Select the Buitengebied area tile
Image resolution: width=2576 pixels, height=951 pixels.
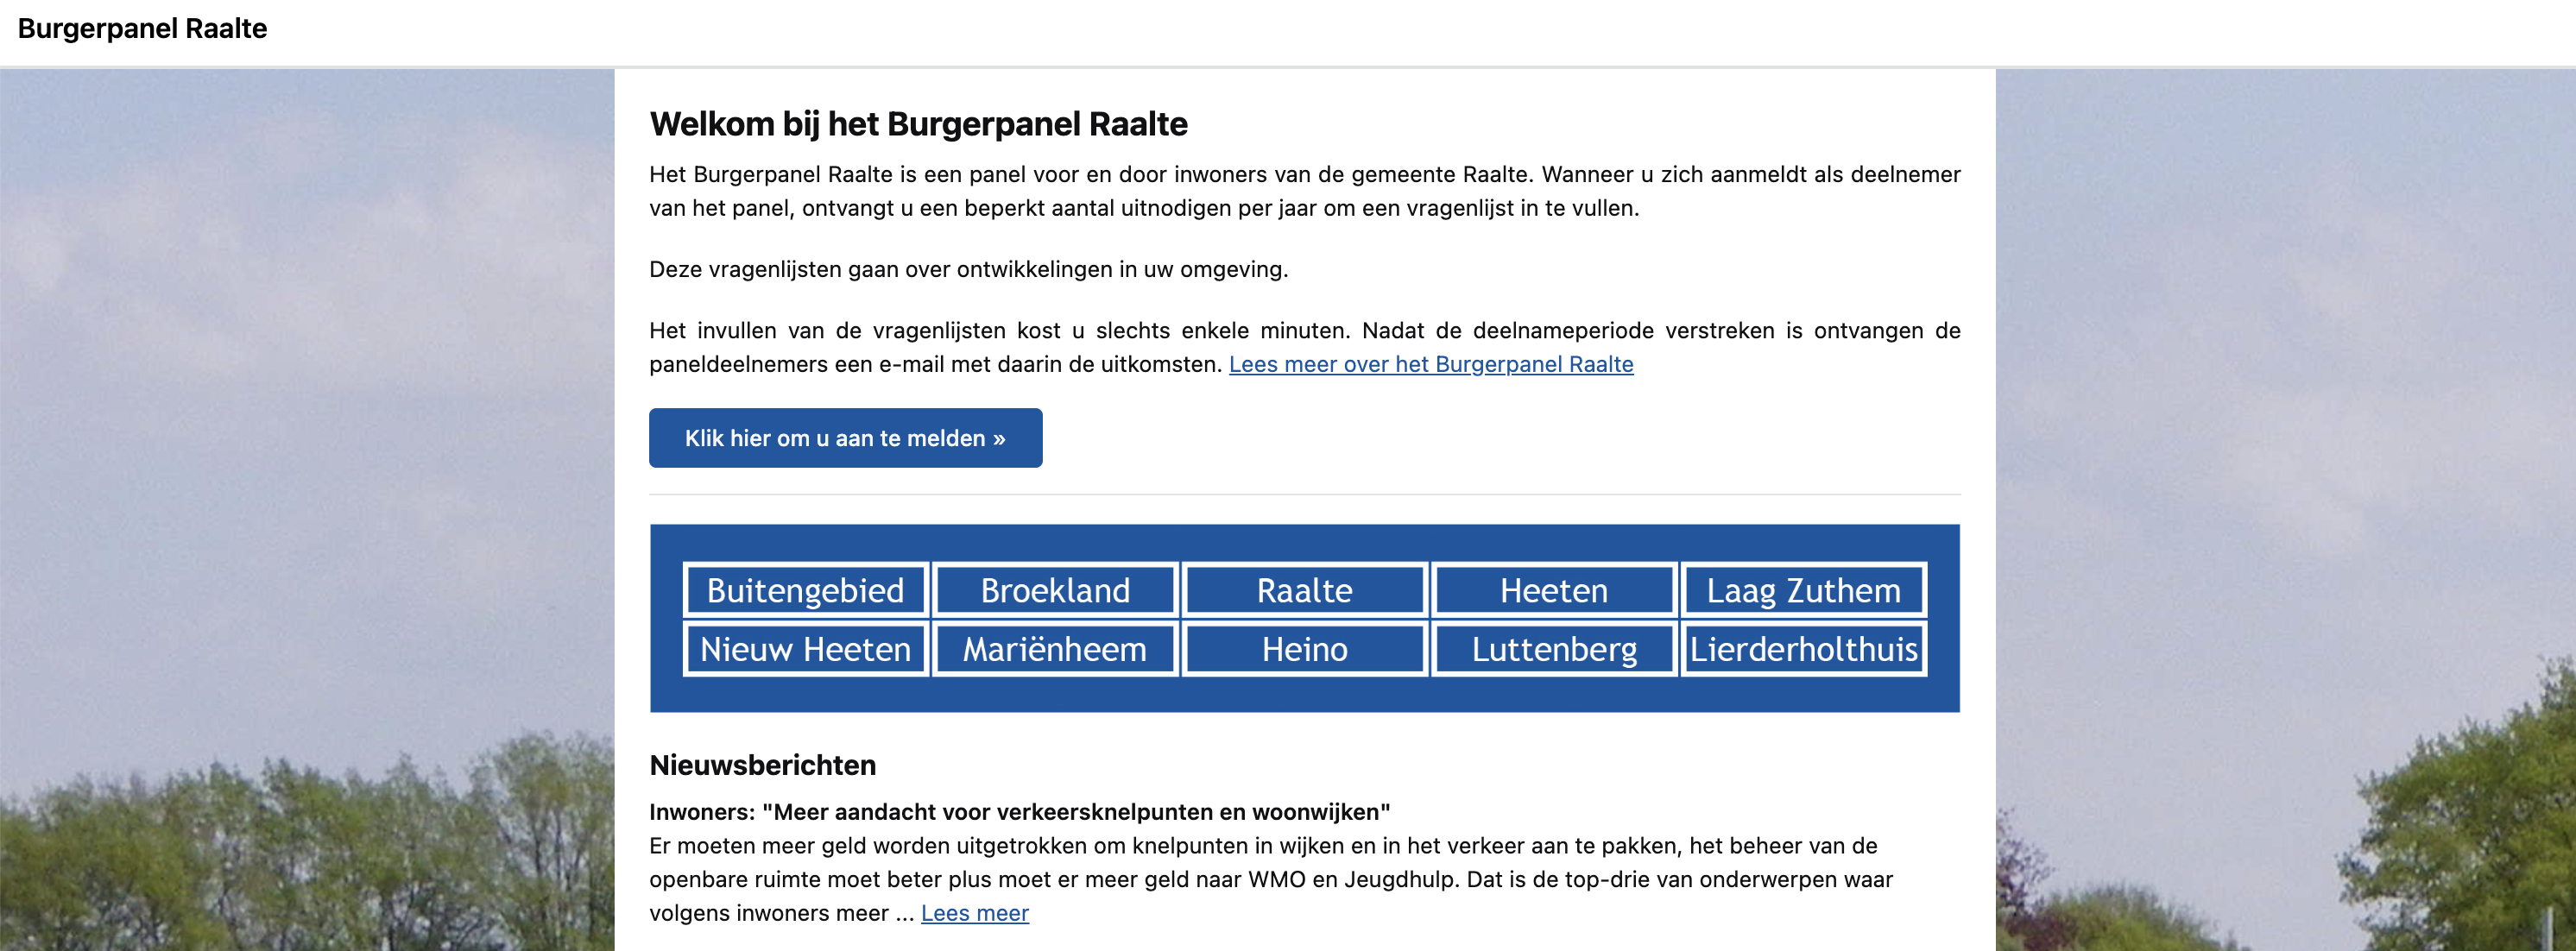click(805, 590)
